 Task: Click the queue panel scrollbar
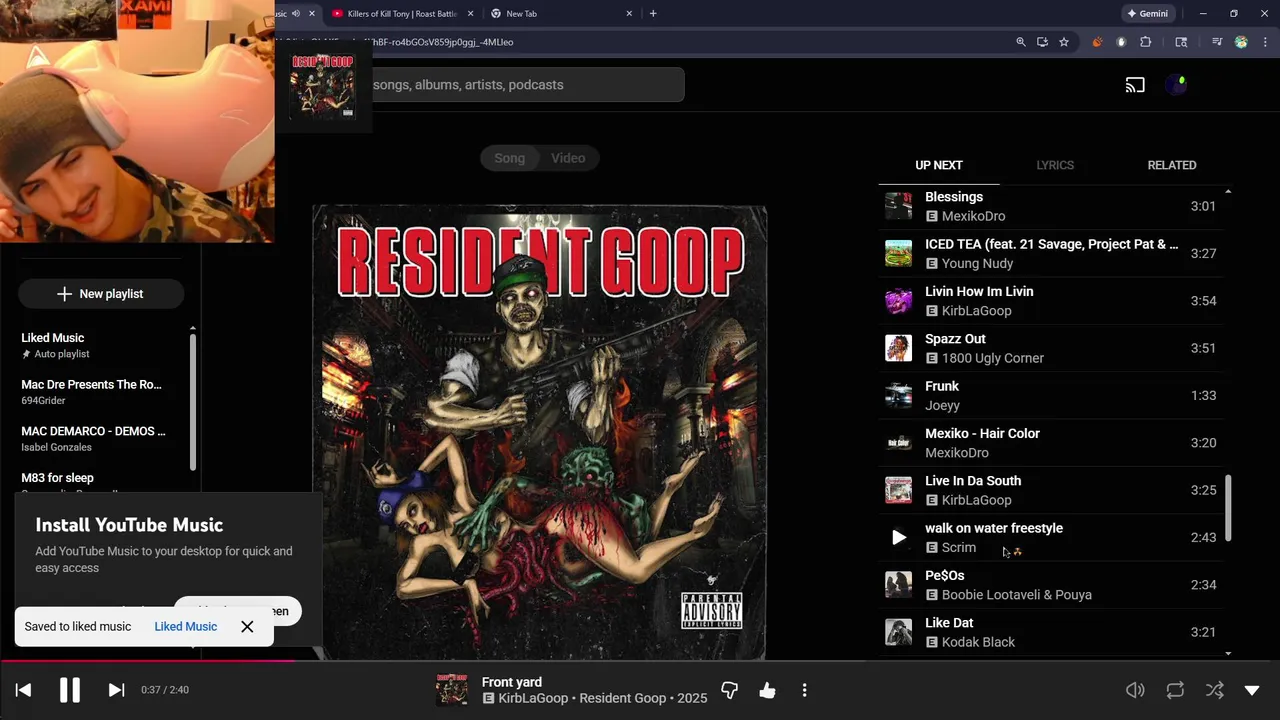[x=1228, y=508]
